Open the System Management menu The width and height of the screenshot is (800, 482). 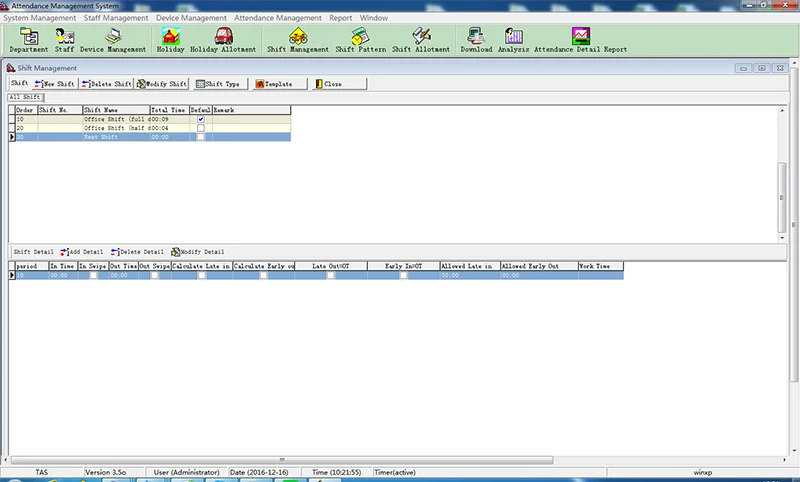click(39, 18)
